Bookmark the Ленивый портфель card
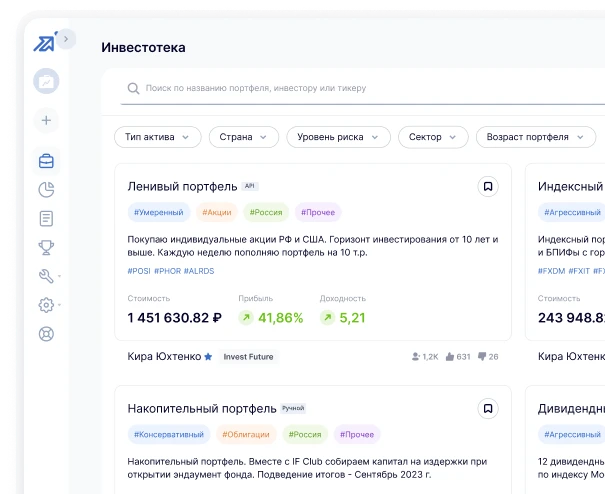The image size is (605, 494). pos(488,186)
